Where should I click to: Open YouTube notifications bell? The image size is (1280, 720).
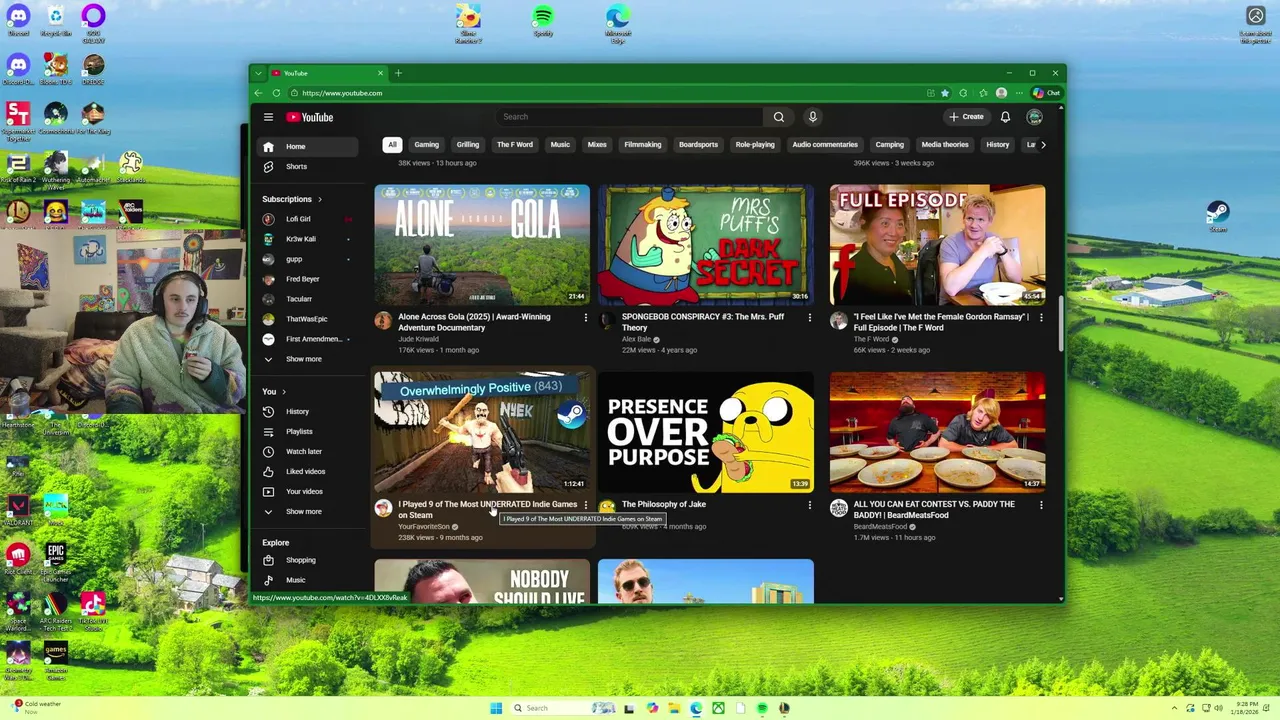click(1005, 117)
